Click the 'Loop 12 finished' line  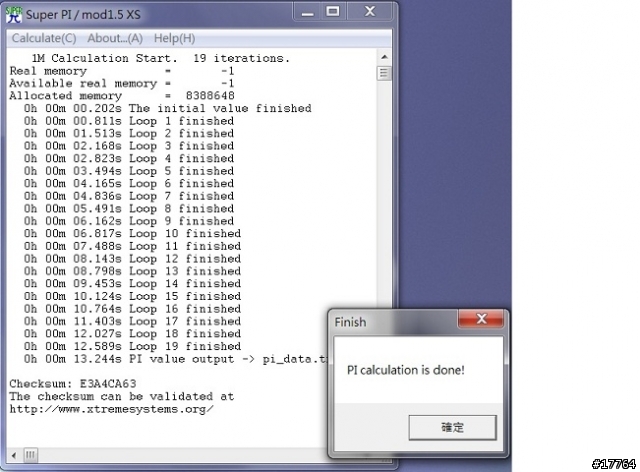click(132, 259)
